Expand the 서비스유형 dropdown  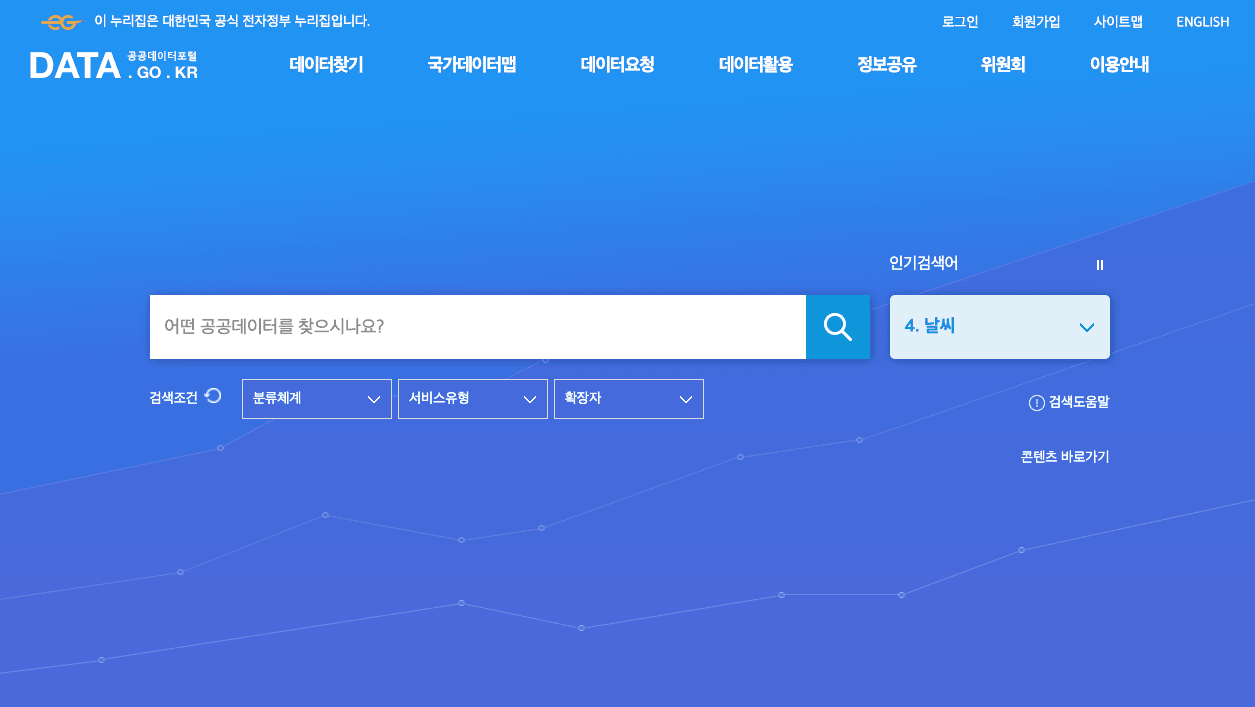(473, 399)
